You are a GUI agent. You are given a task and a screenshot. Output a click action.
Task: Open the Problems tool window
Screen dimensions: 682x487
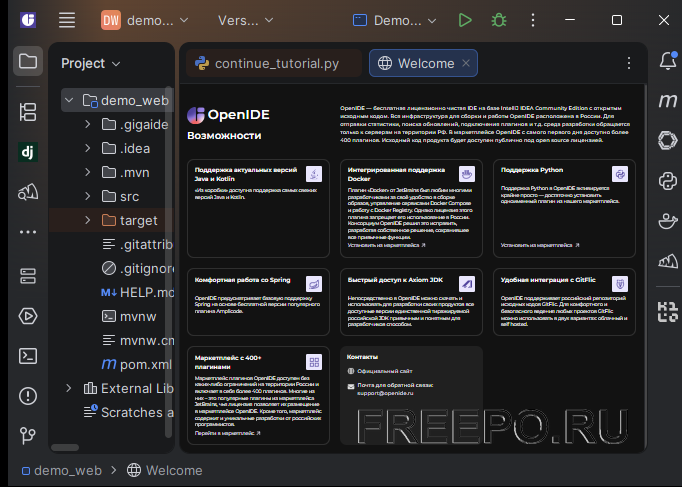point(28,396)
